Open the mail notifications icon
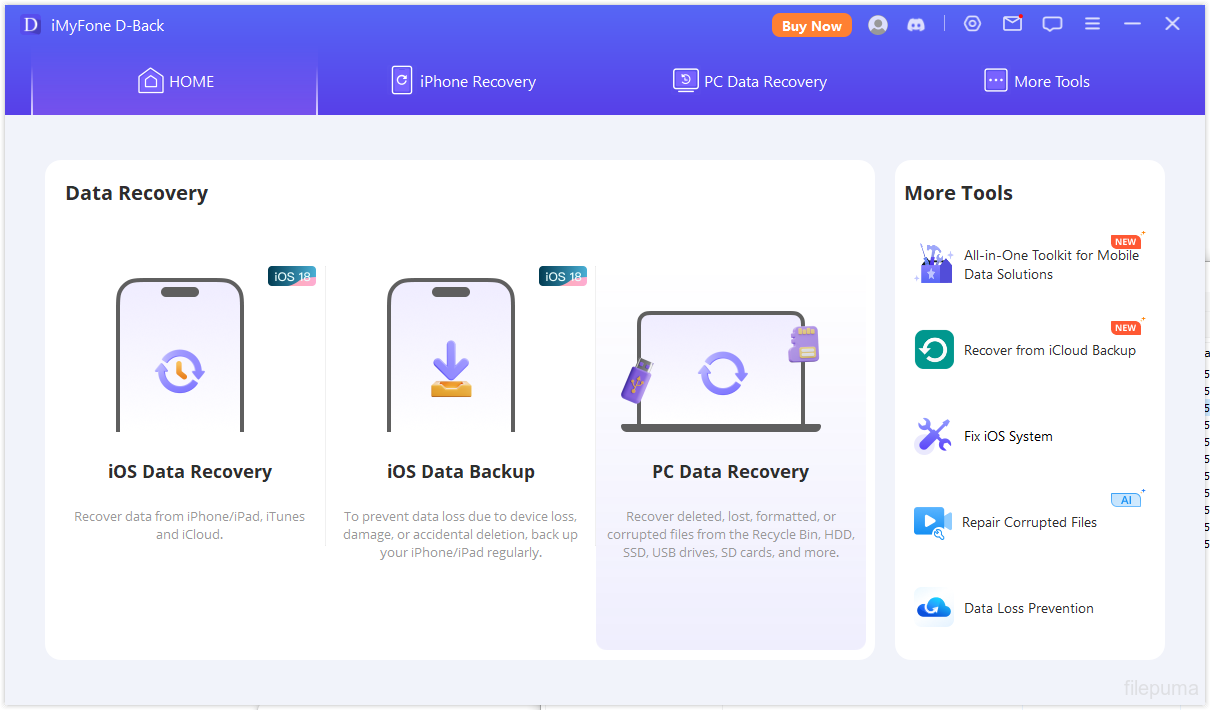The image size is (1210, 710). click(1012, 24)
